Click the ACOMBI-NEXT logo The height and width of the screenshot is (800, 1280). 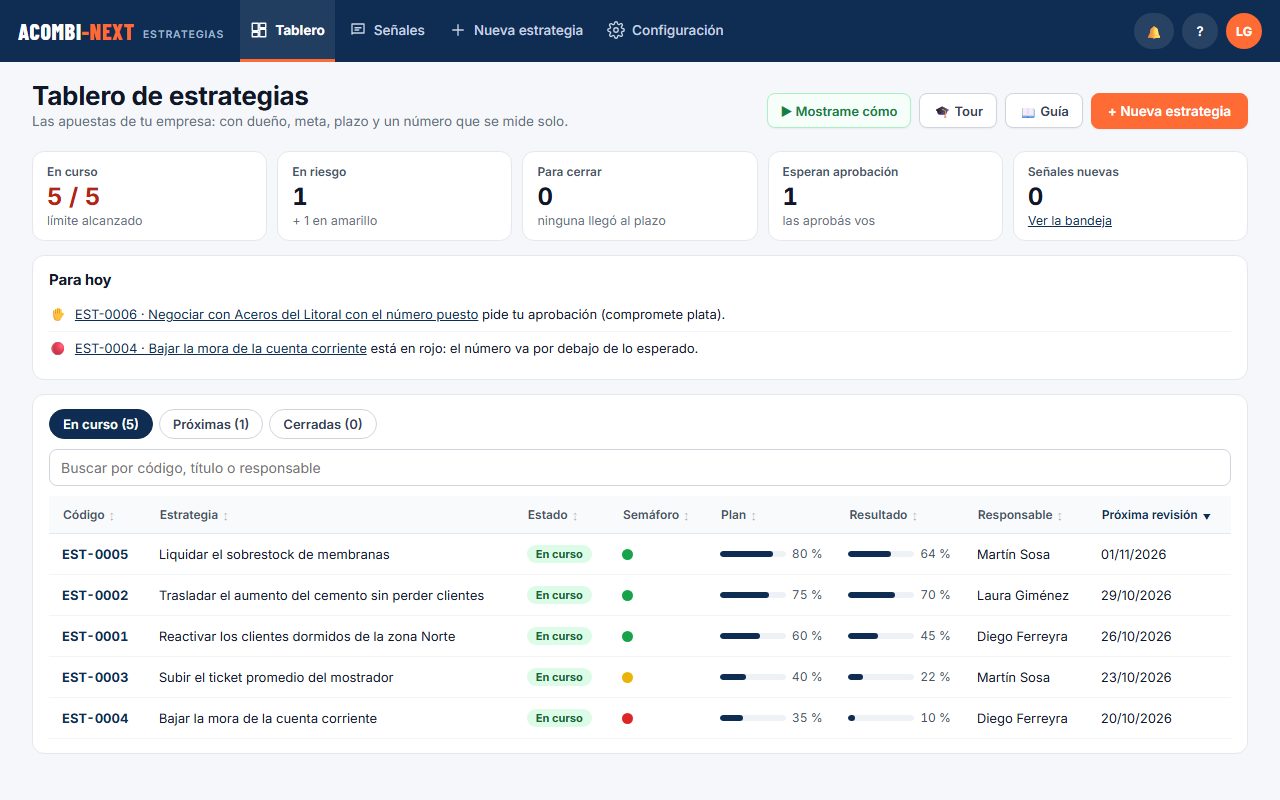coord(76,32)
